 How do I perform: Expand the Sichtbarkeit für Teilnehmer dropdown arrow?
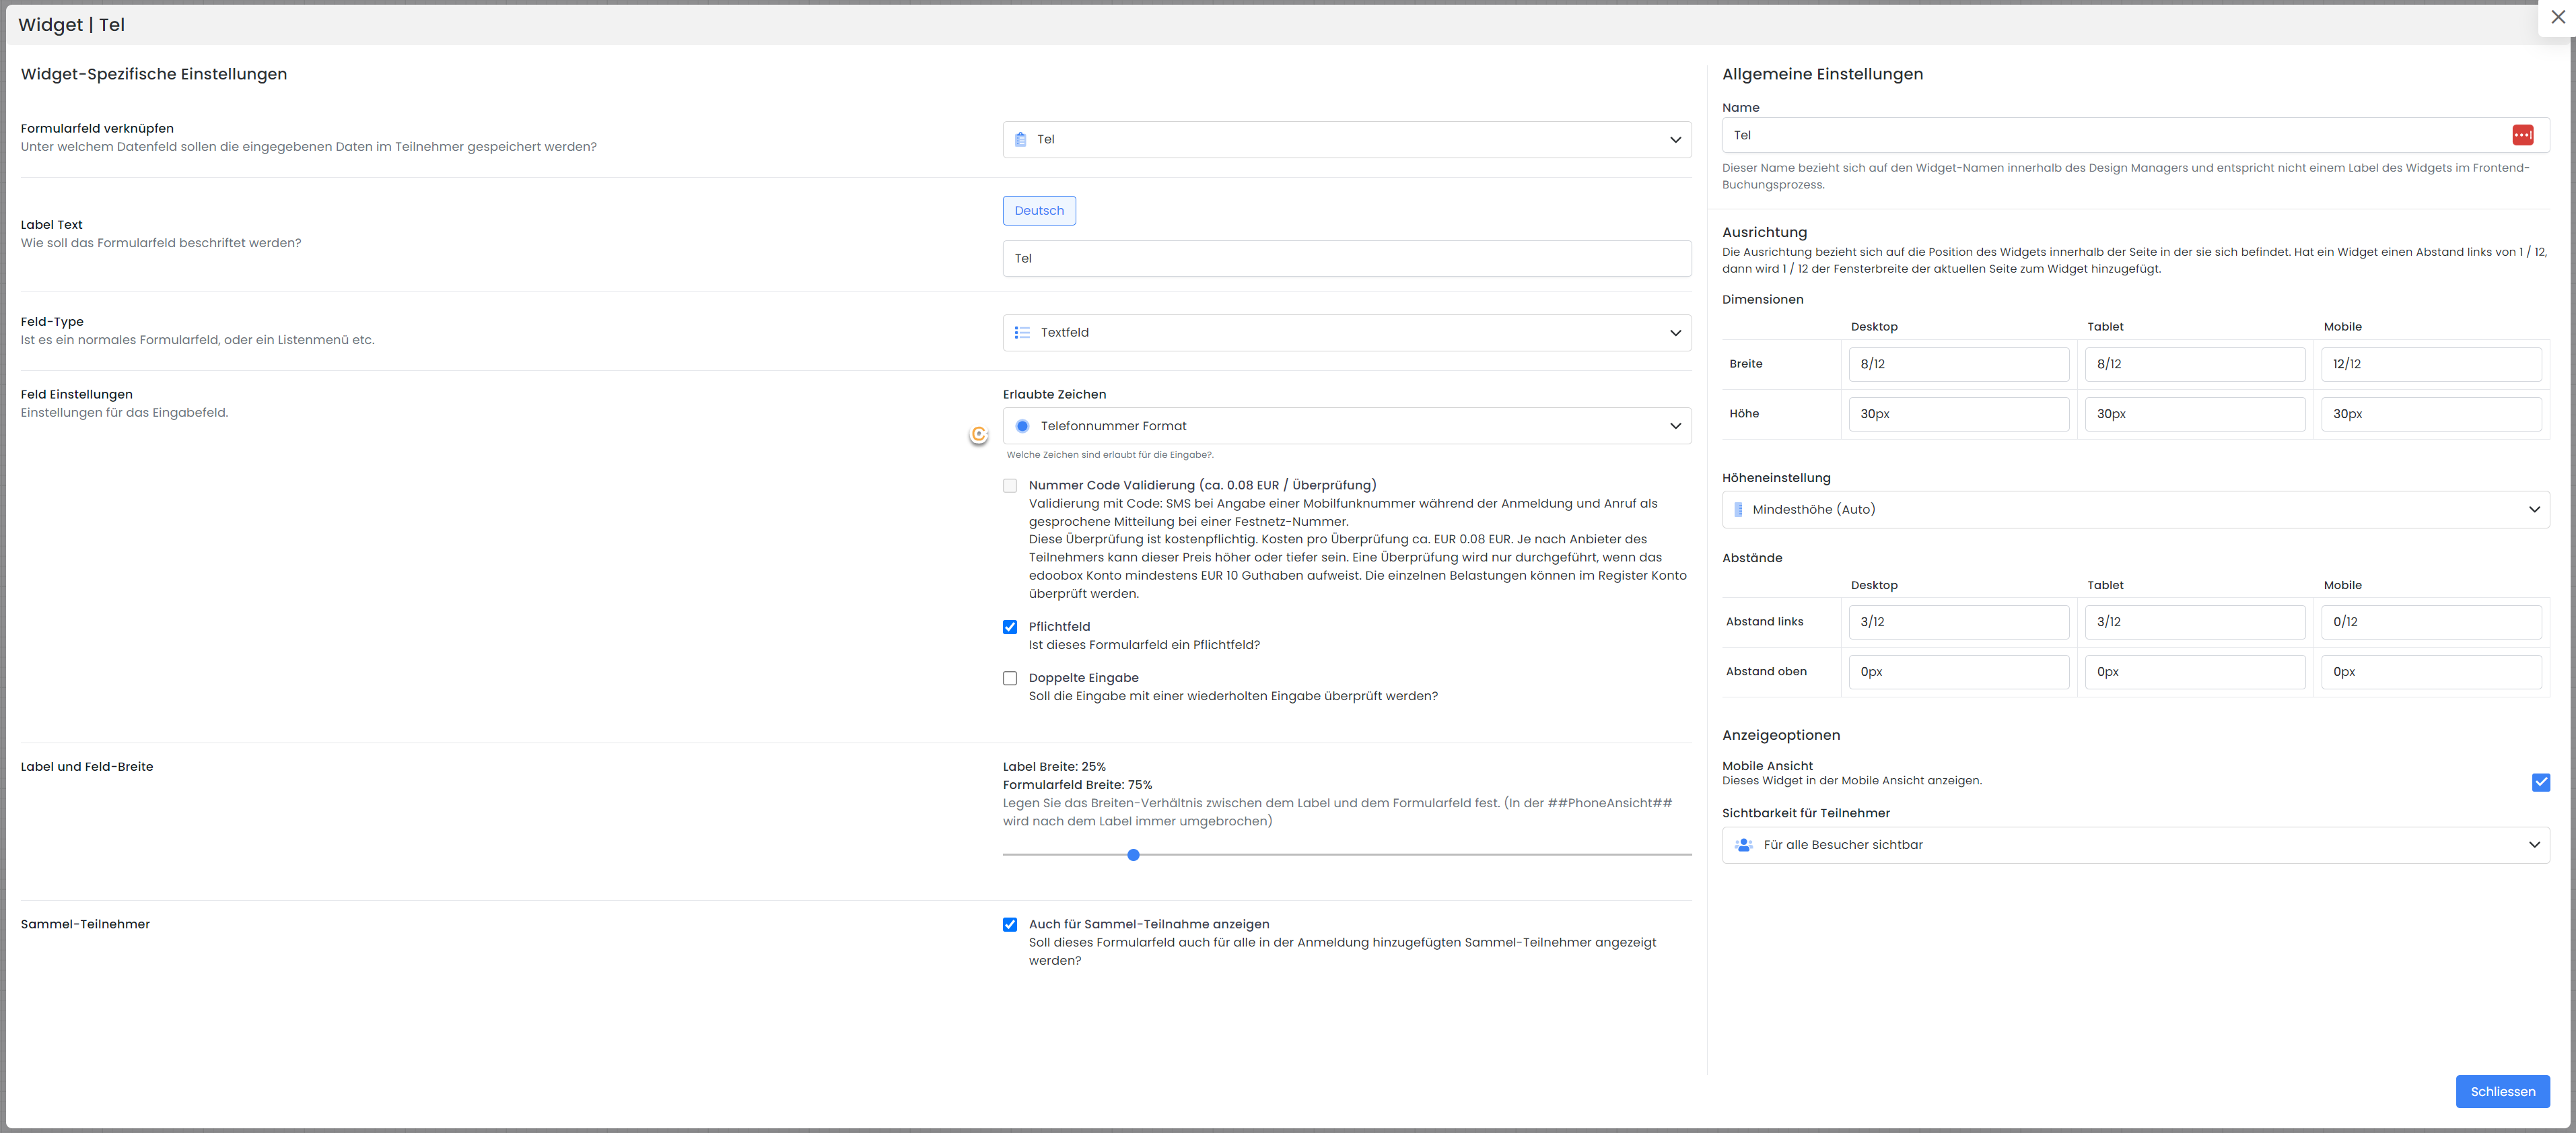[x=2534, y=845]
